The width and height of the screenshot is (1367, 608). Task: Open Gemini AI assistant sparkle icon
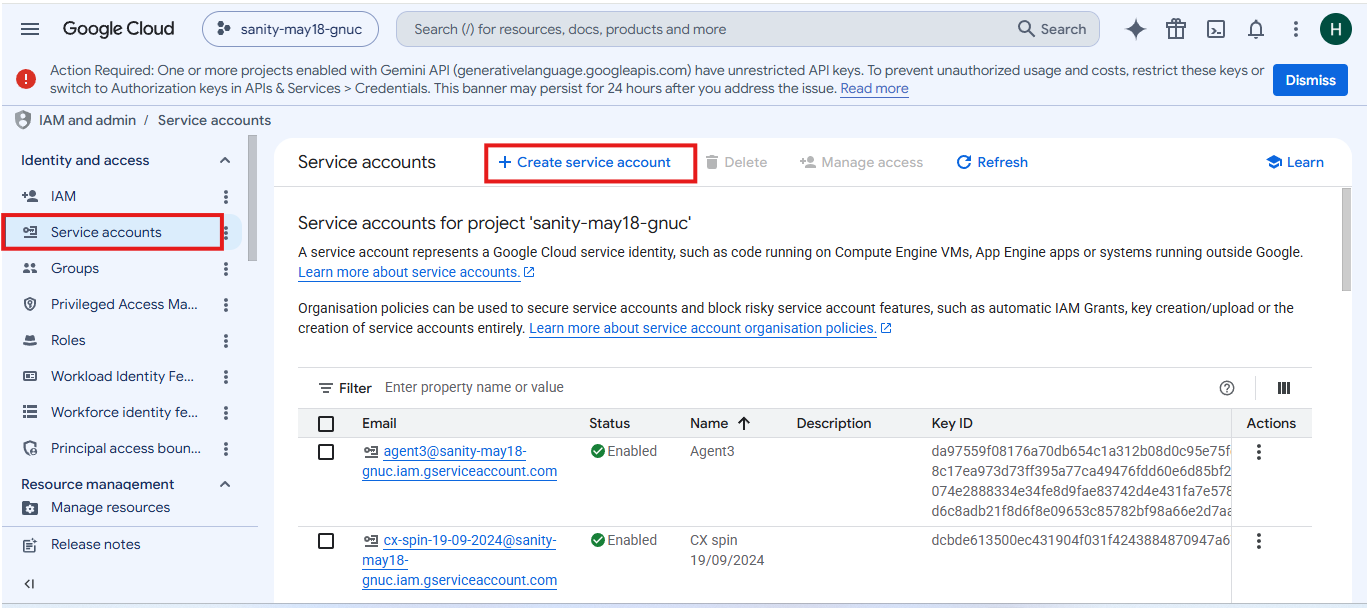point(1136,29)
